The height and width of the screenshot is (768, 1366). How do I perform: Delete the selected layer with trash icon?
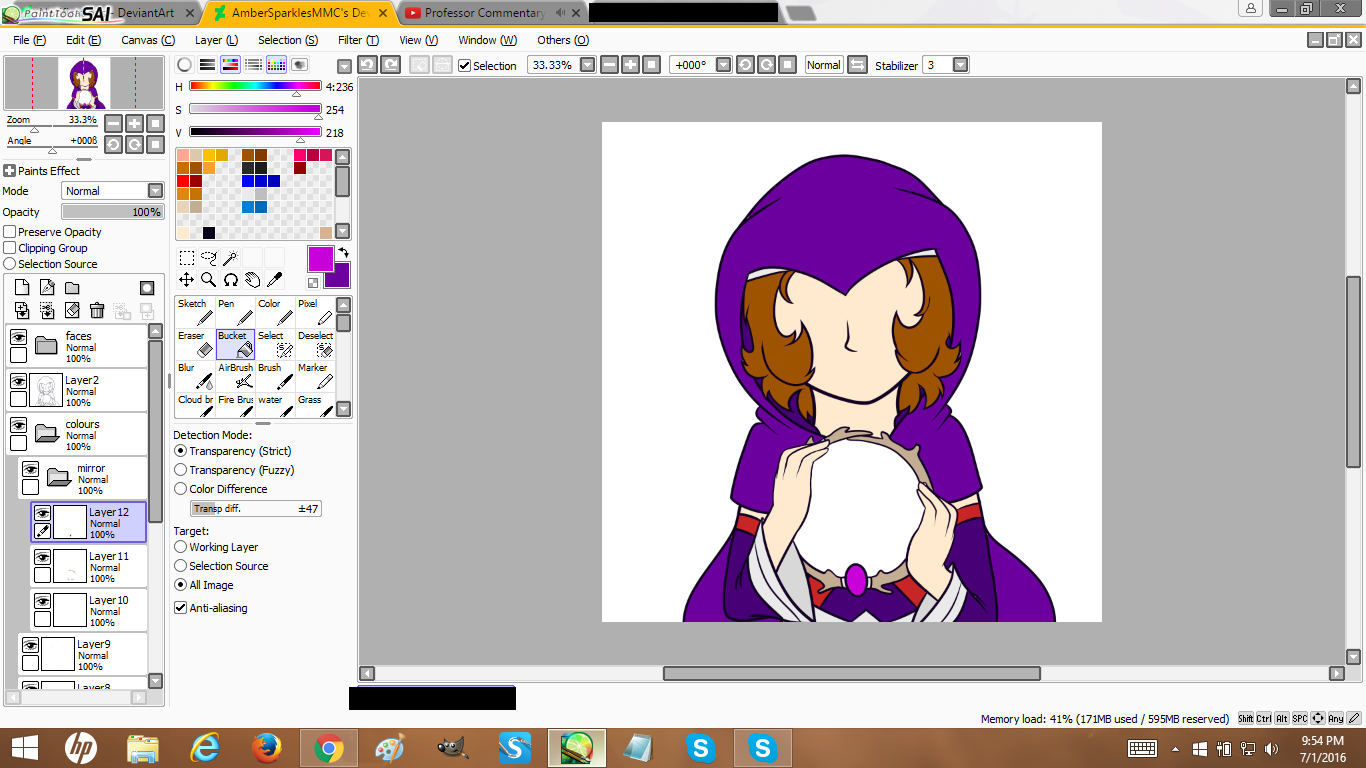tap(97, 311)
